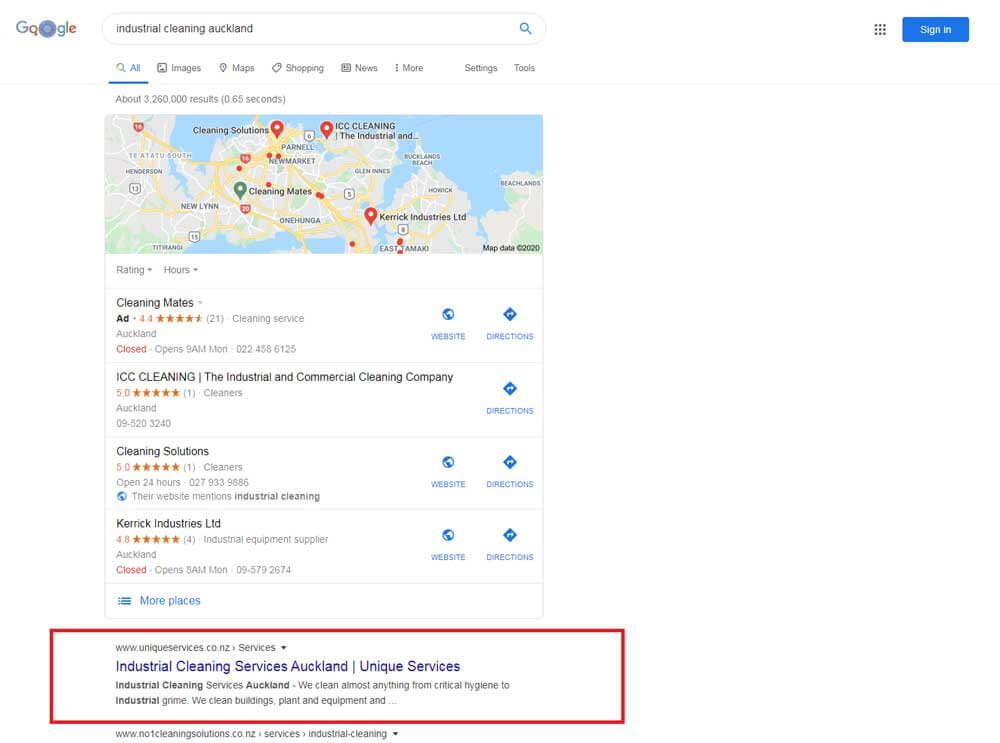The image size is (1000, 743).
Task: Expand the Hours filter dropdown
Action: point(181,270)
